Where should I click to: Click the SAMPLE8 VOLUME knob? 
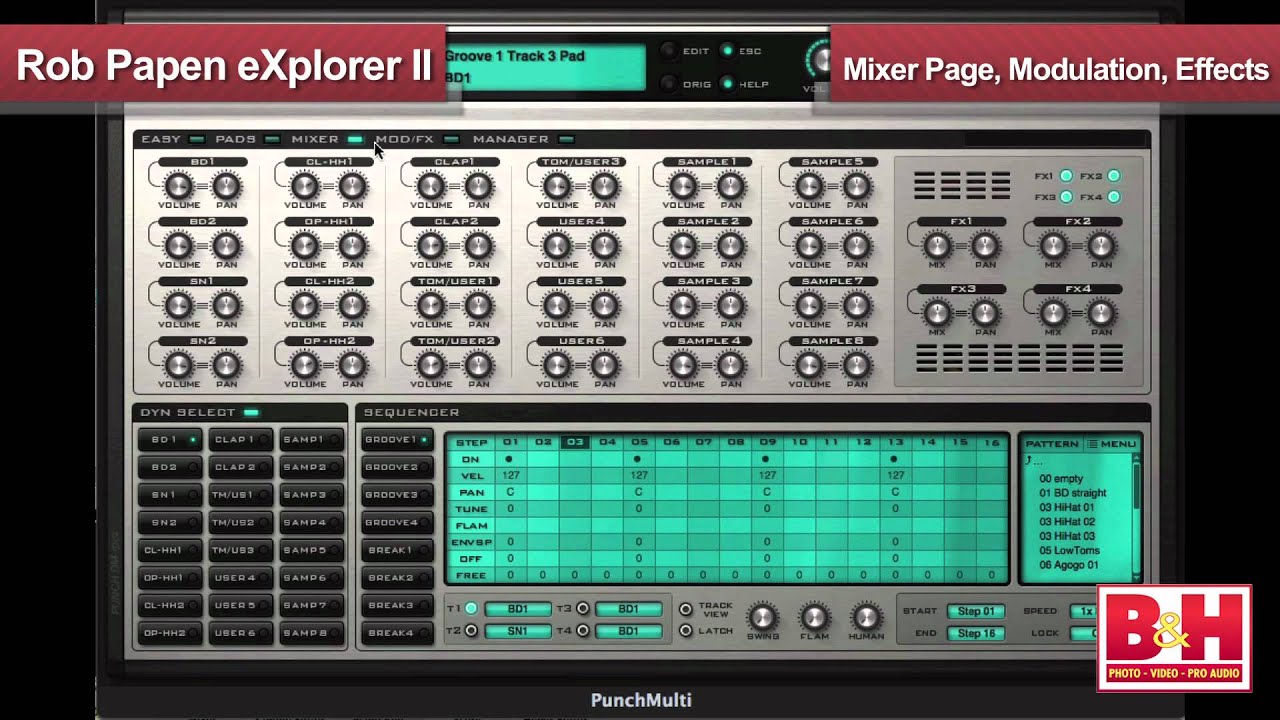(808, 365)
